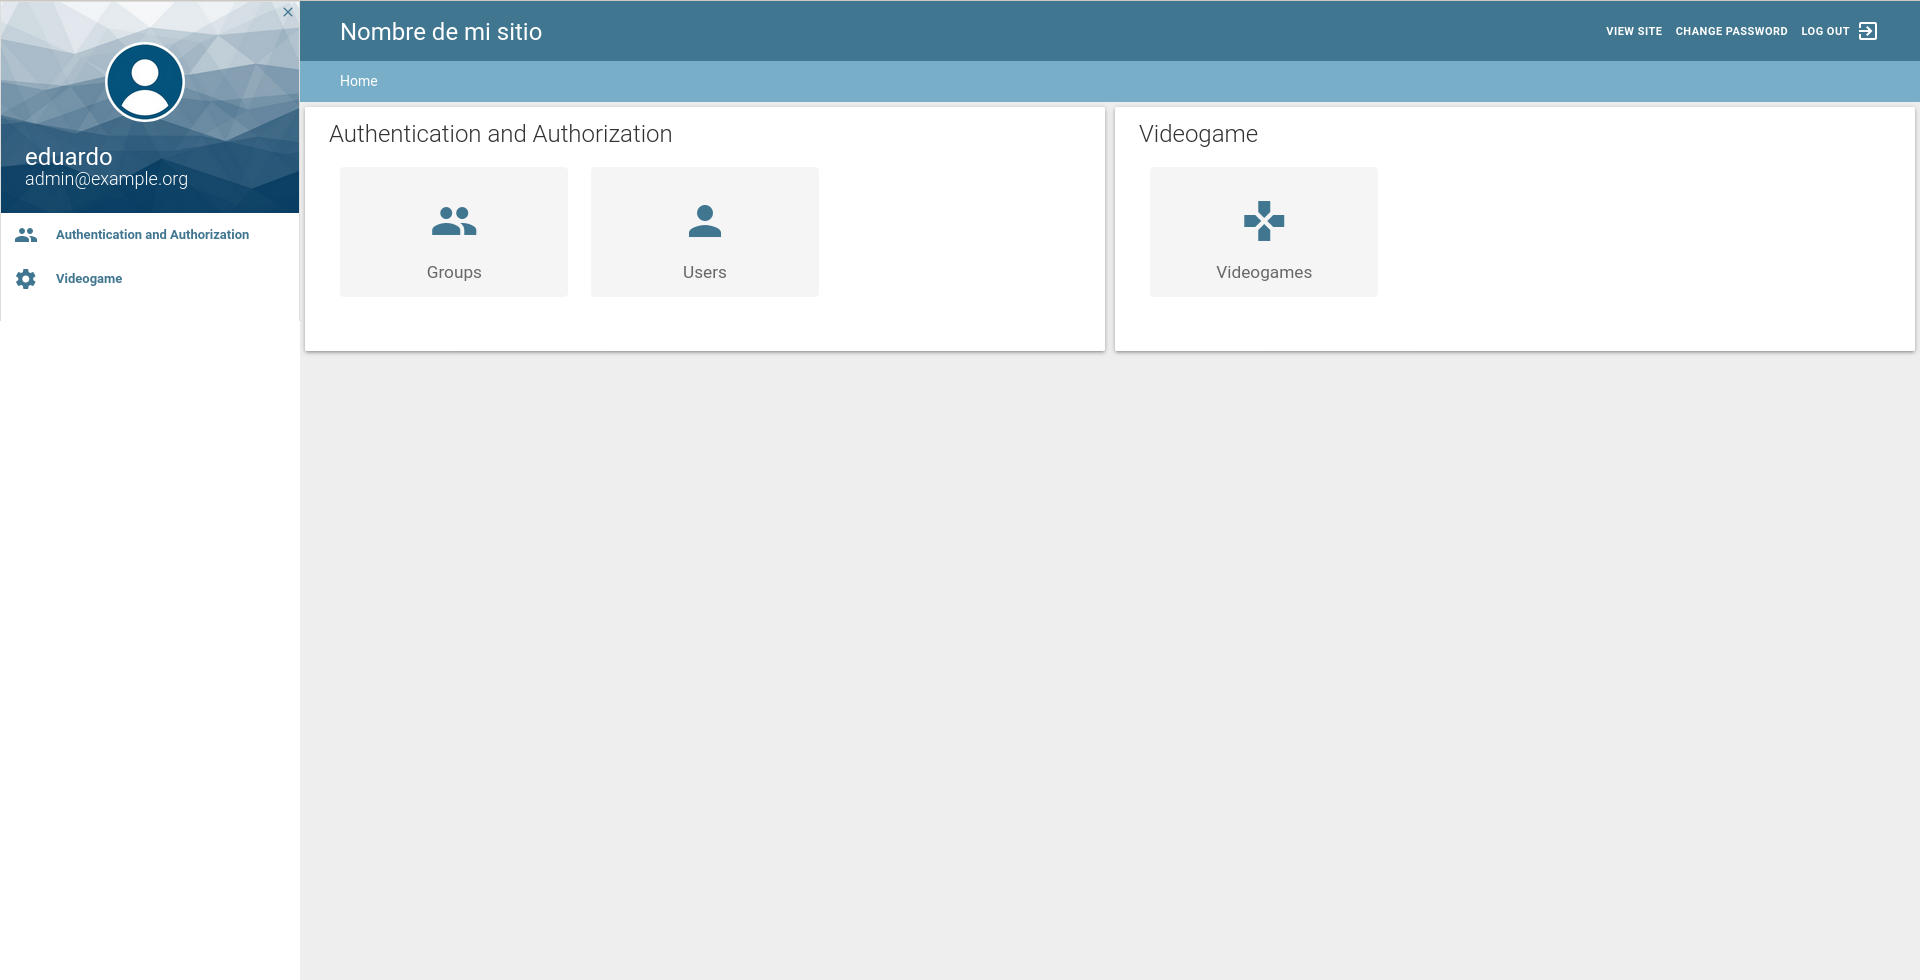Screen dimensions: 1920x980
Task: Click the admin@example.org email in the sidebar
Action: tap(106, 179)
